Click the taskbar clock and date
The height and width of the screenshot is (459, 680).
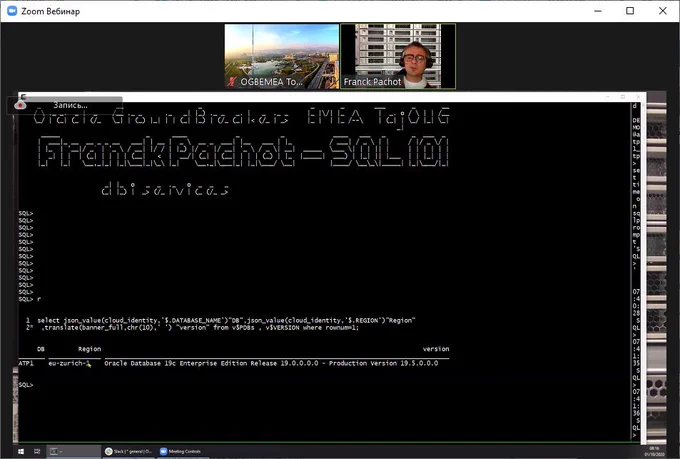coord(653,452)
